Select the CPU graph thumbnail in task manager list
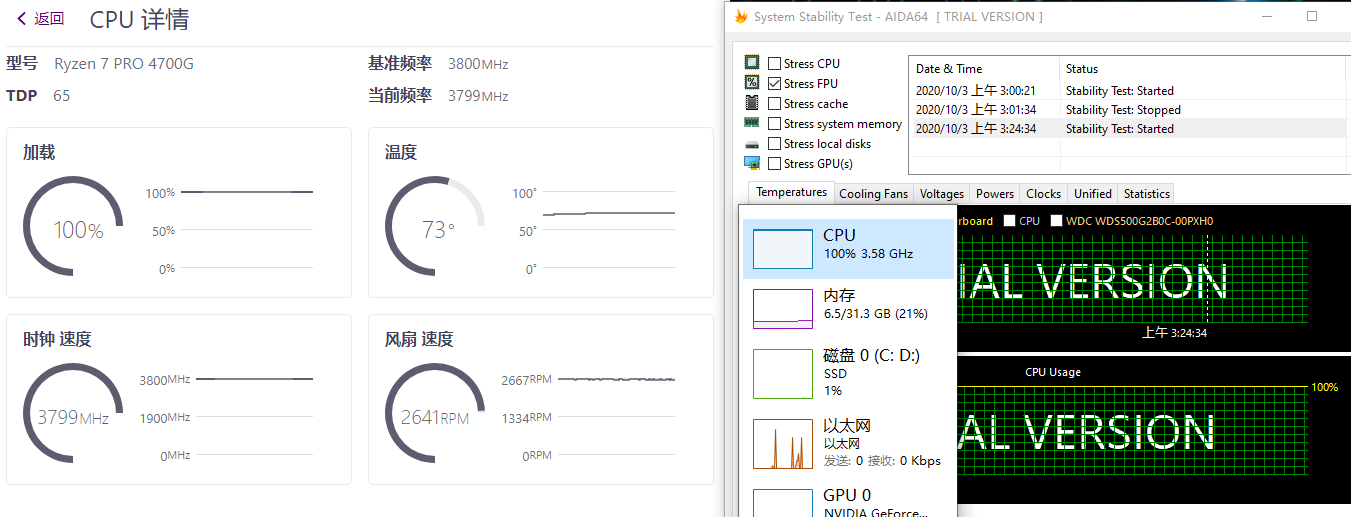Image resolution: width=1351 pixels, height=517 pixels. (782, 248)
